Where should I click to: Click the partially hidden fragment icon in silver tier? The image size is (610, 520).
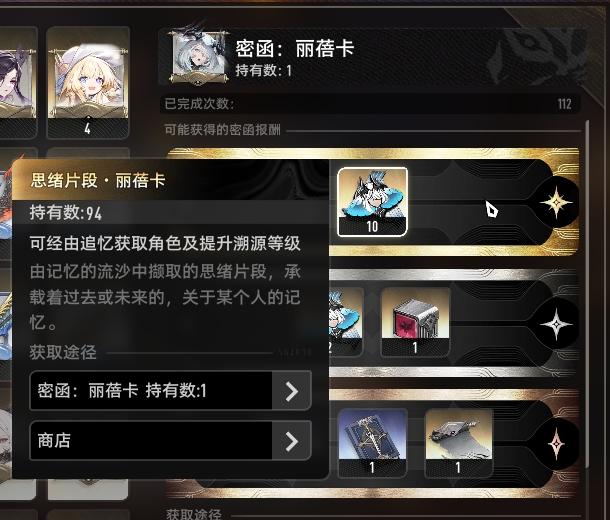(x=345, y=322)
